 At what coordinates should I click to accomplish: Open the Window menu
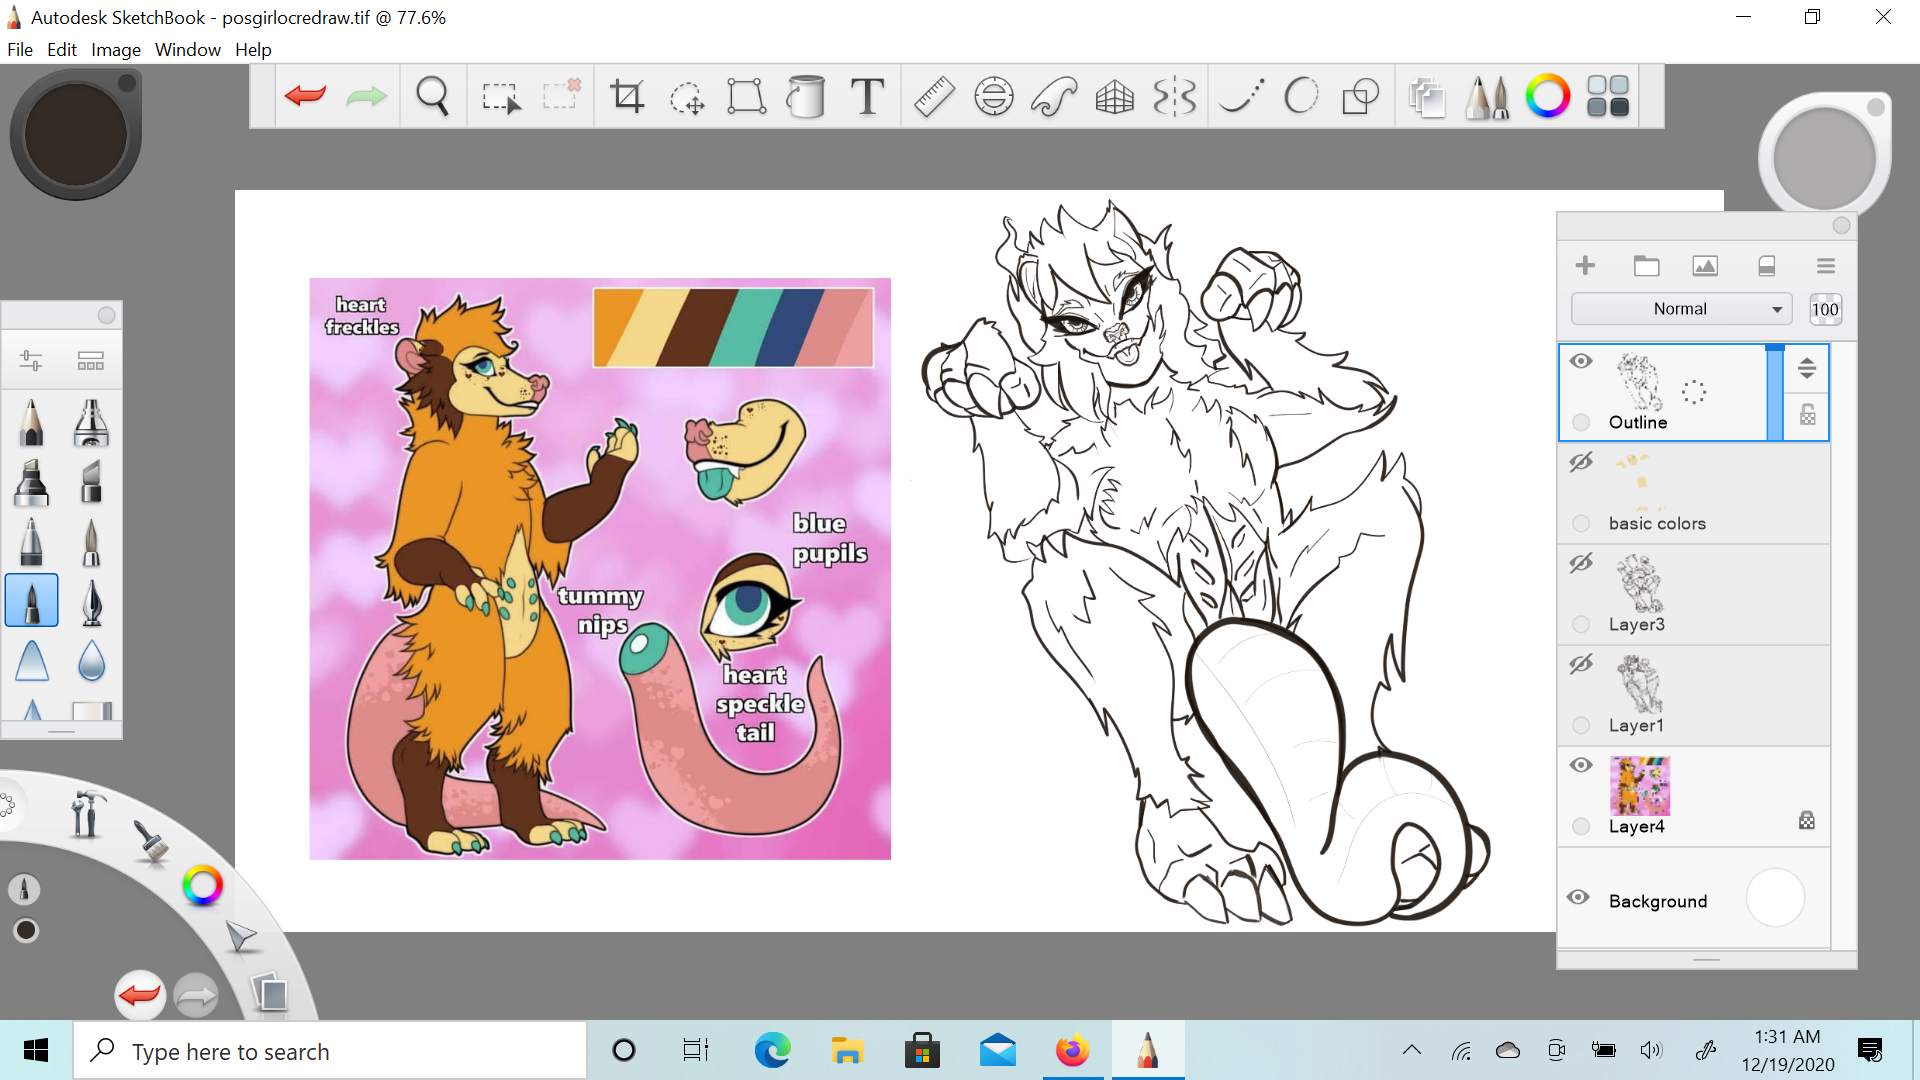(187, 50)
